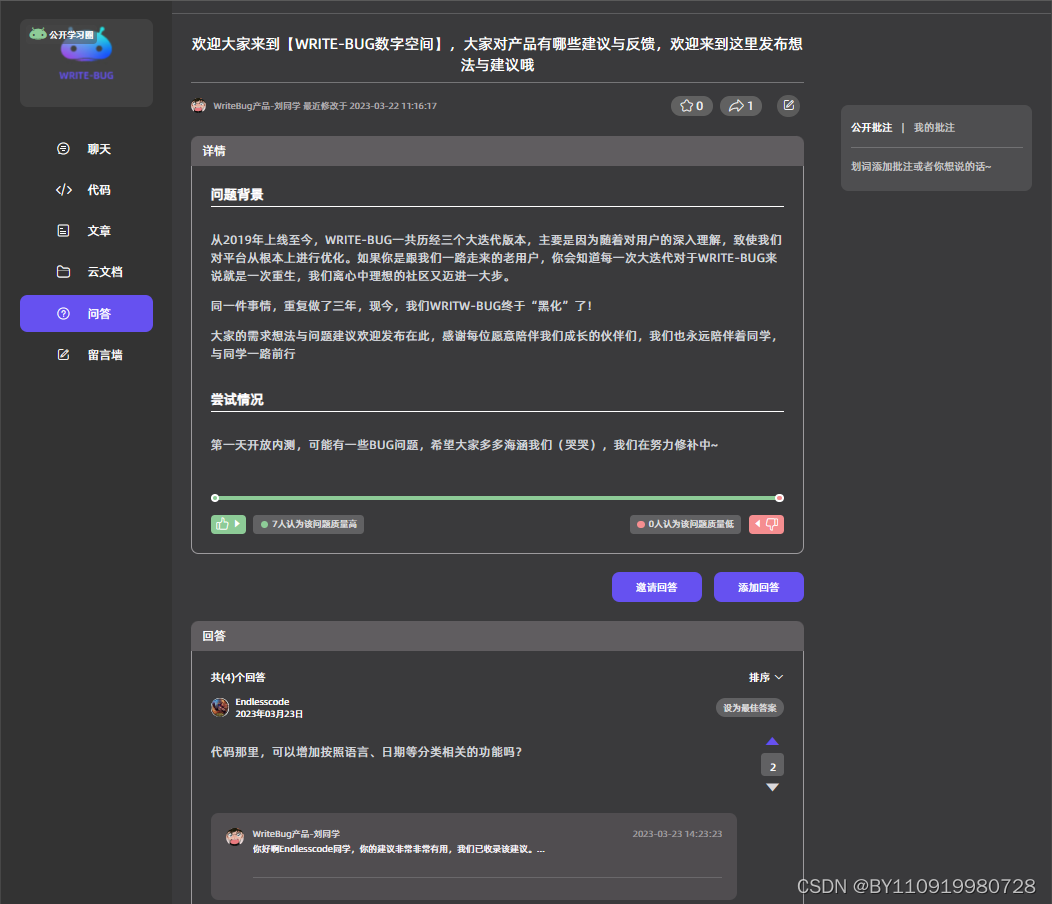
Task: Click the 7人认为该问题质量高 label
Action: coord(309,524)
